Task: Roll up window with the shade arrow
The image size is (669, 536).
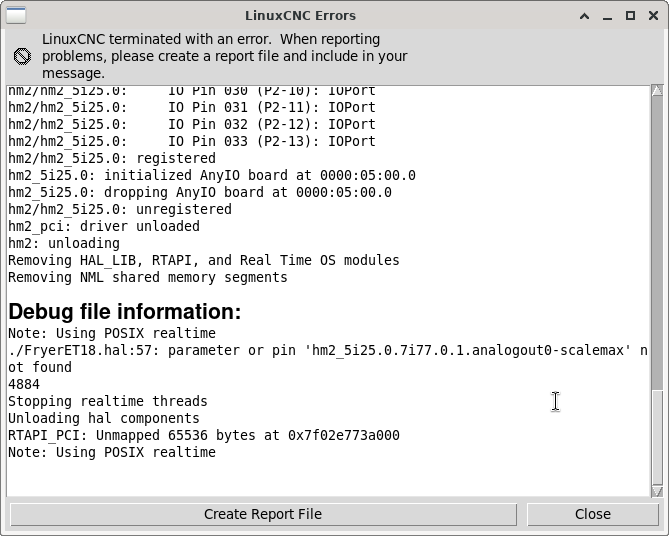Action: (x=586, y=15)
